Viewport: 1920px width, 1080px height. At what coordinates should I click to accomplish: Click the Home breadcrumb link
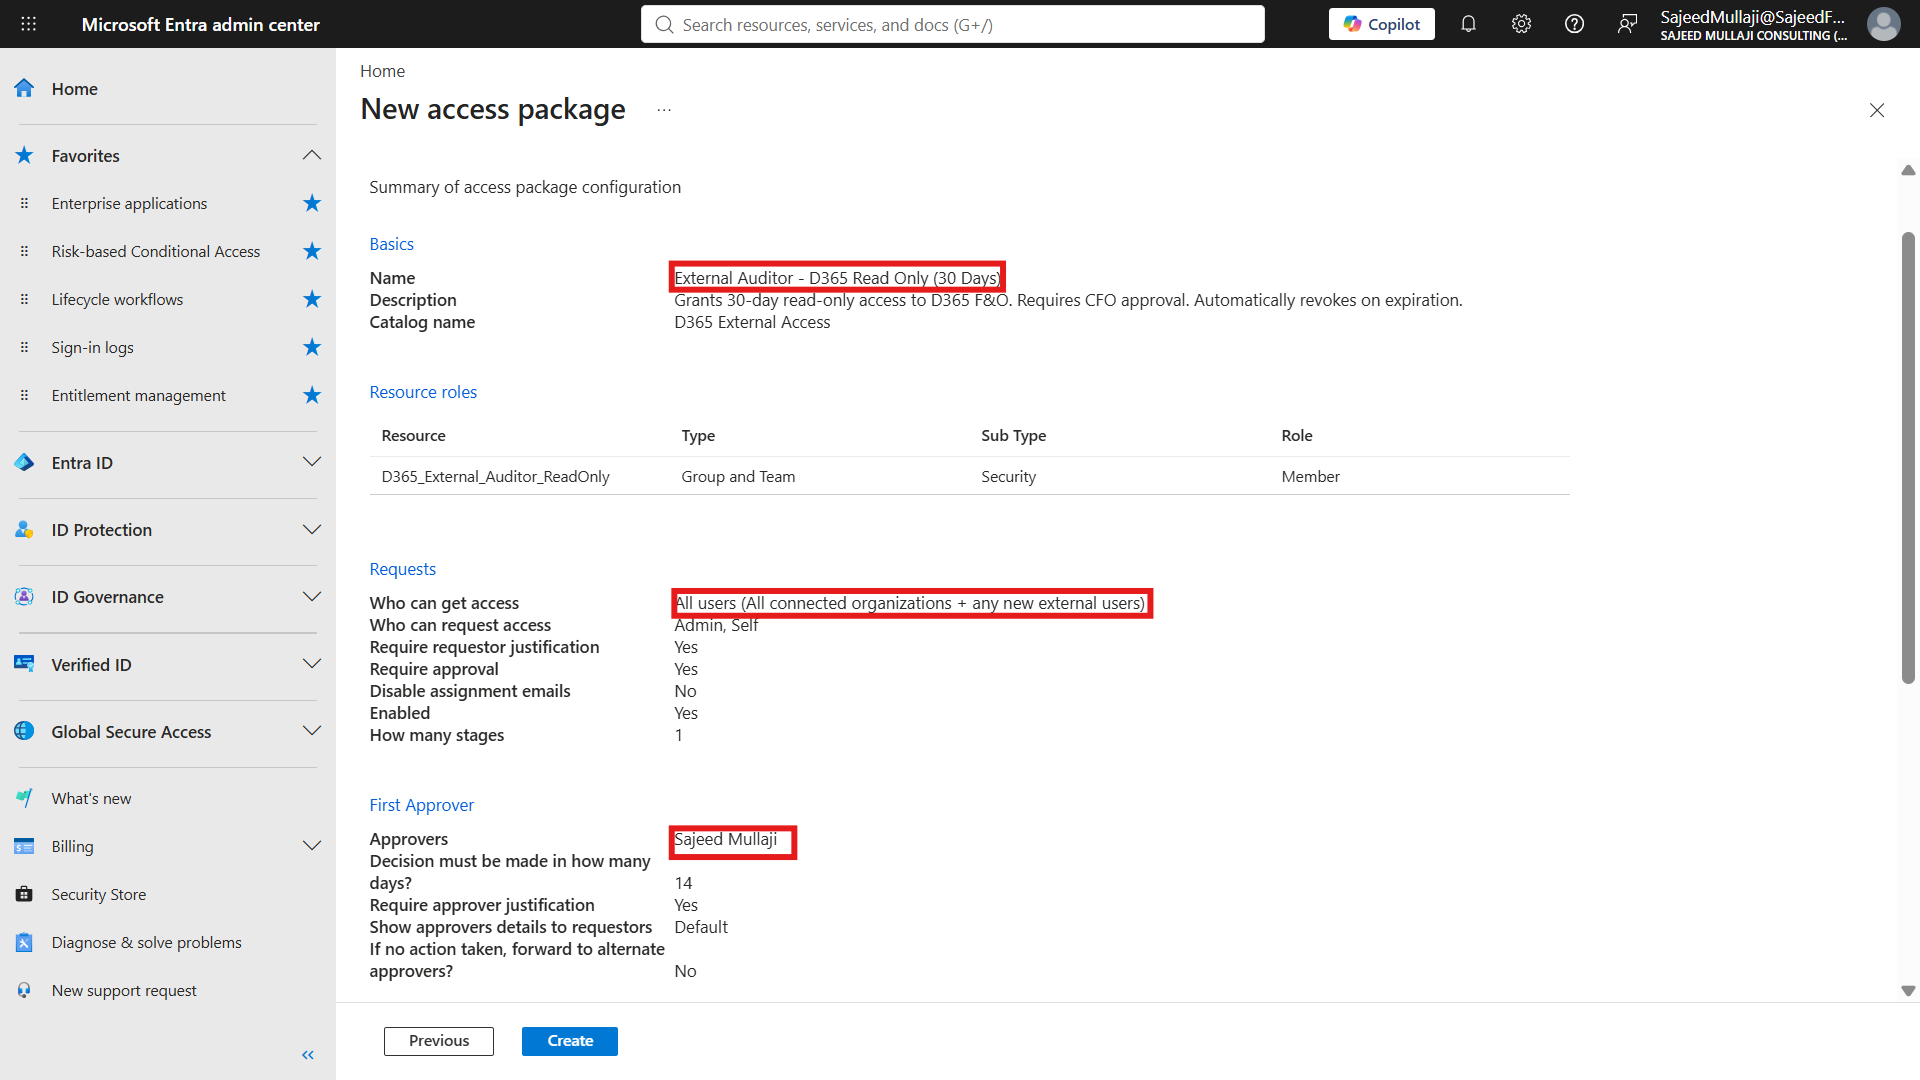(x=382, y=71)
